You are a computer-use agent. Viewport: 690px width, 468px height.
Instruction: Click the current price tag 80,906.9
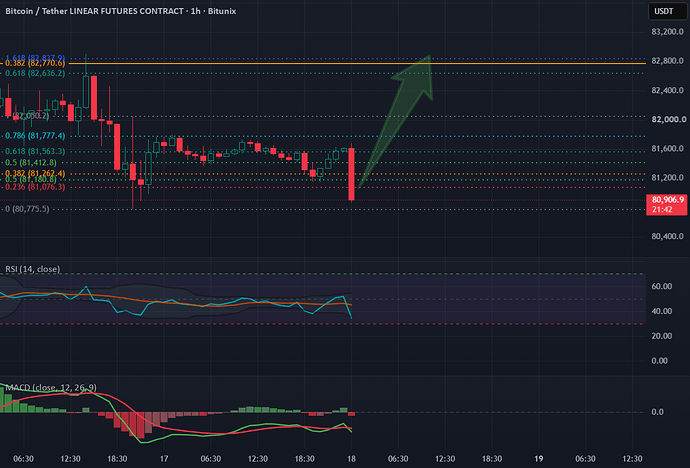(667, 200)
